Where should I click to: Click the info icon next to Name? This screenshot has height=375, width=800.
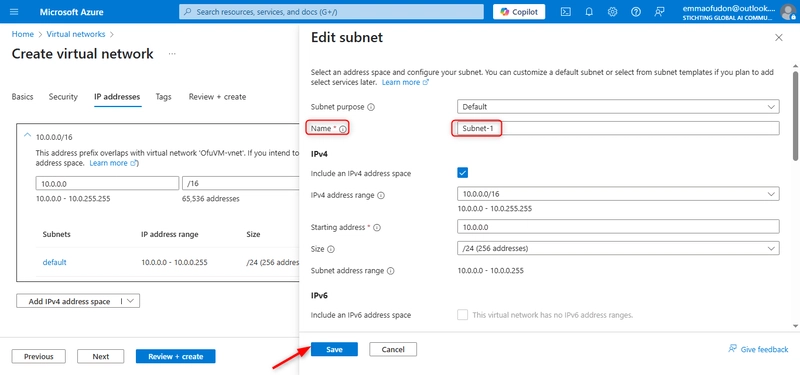[342, 129]
